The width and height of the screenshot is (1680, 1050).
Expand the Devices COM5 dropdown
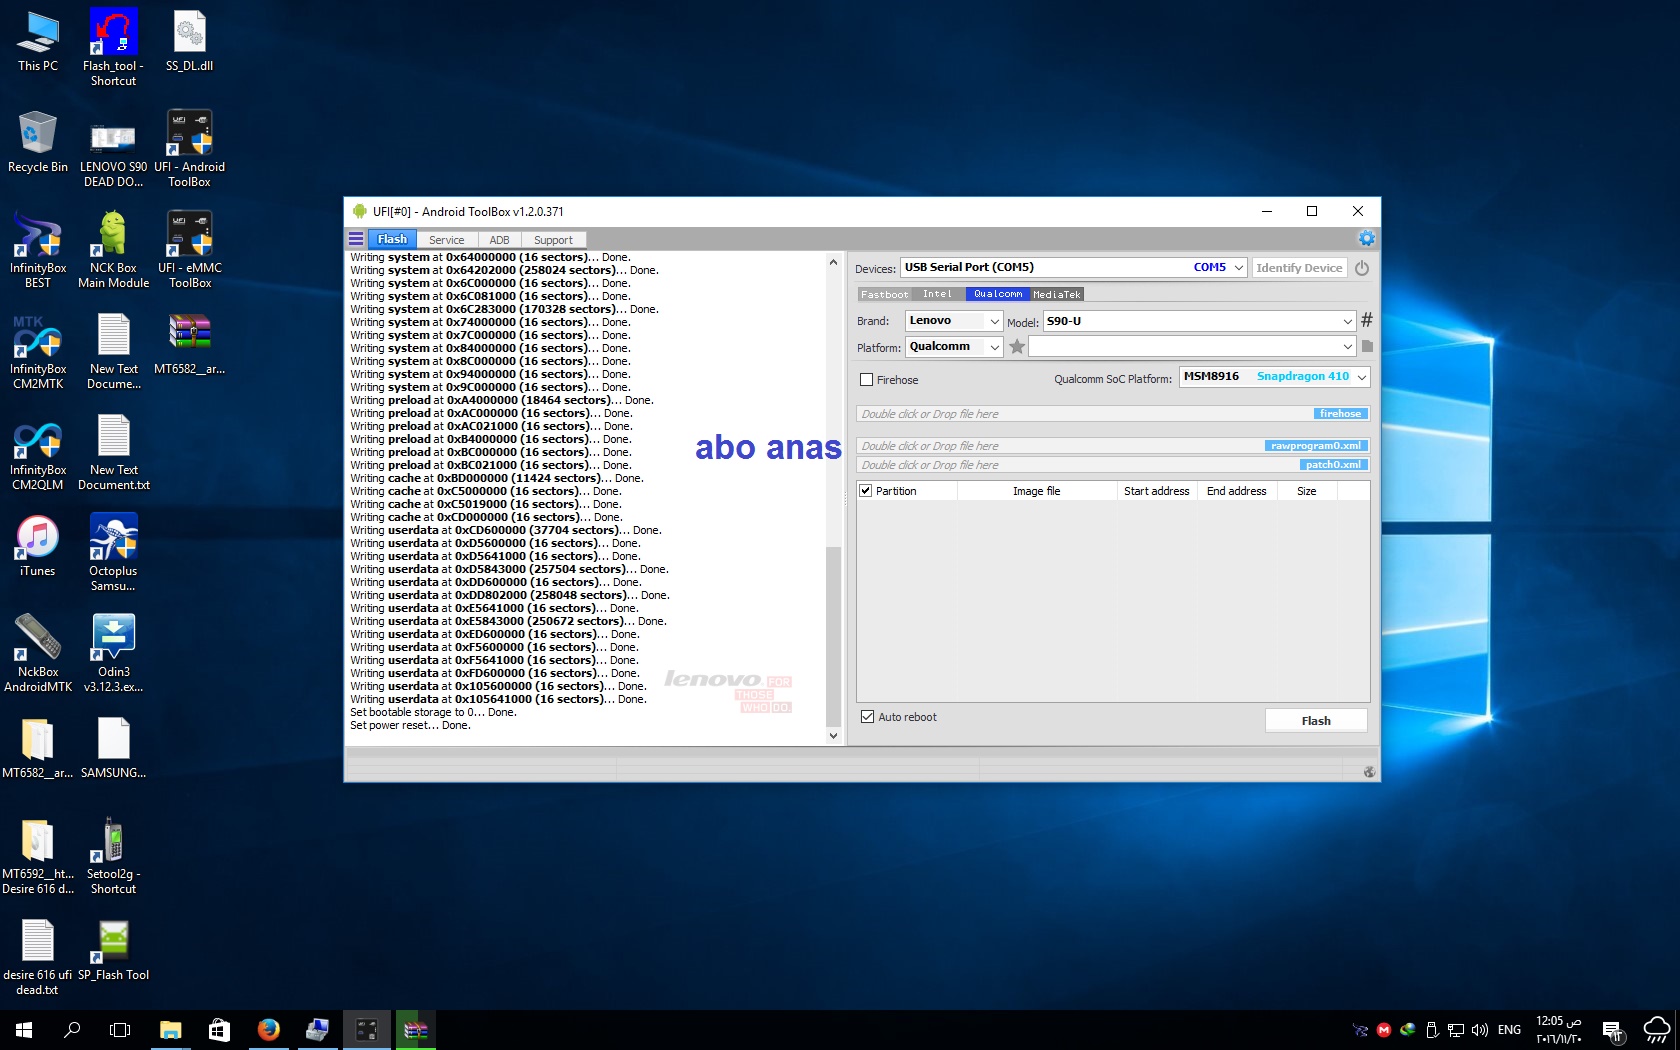click(x=1238, y=267)
